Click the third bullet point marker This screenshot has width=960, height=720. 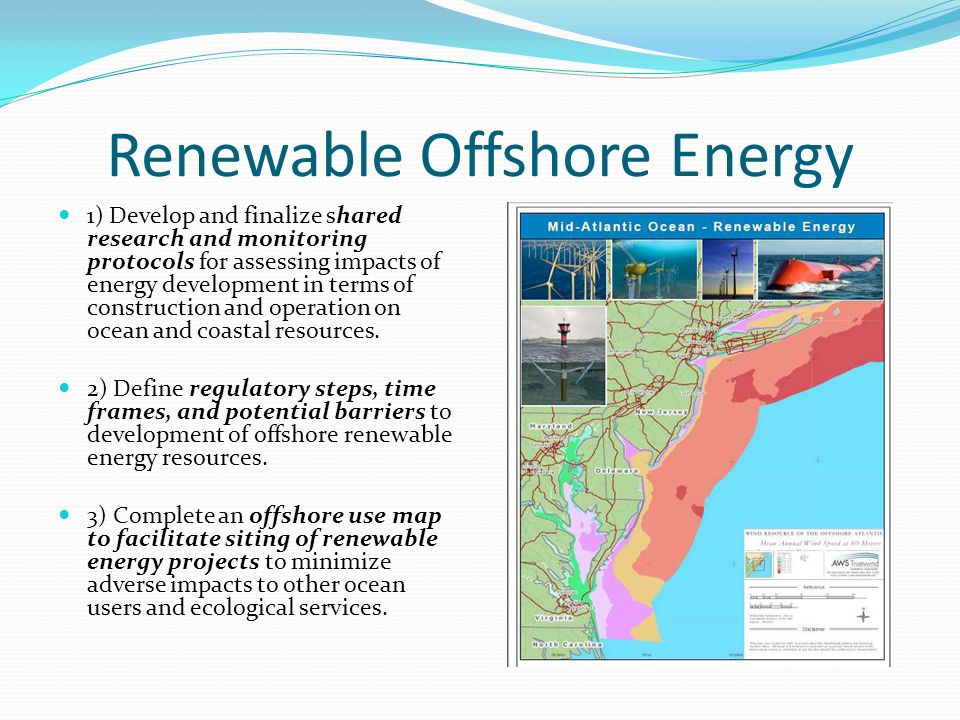pos(65,515)
